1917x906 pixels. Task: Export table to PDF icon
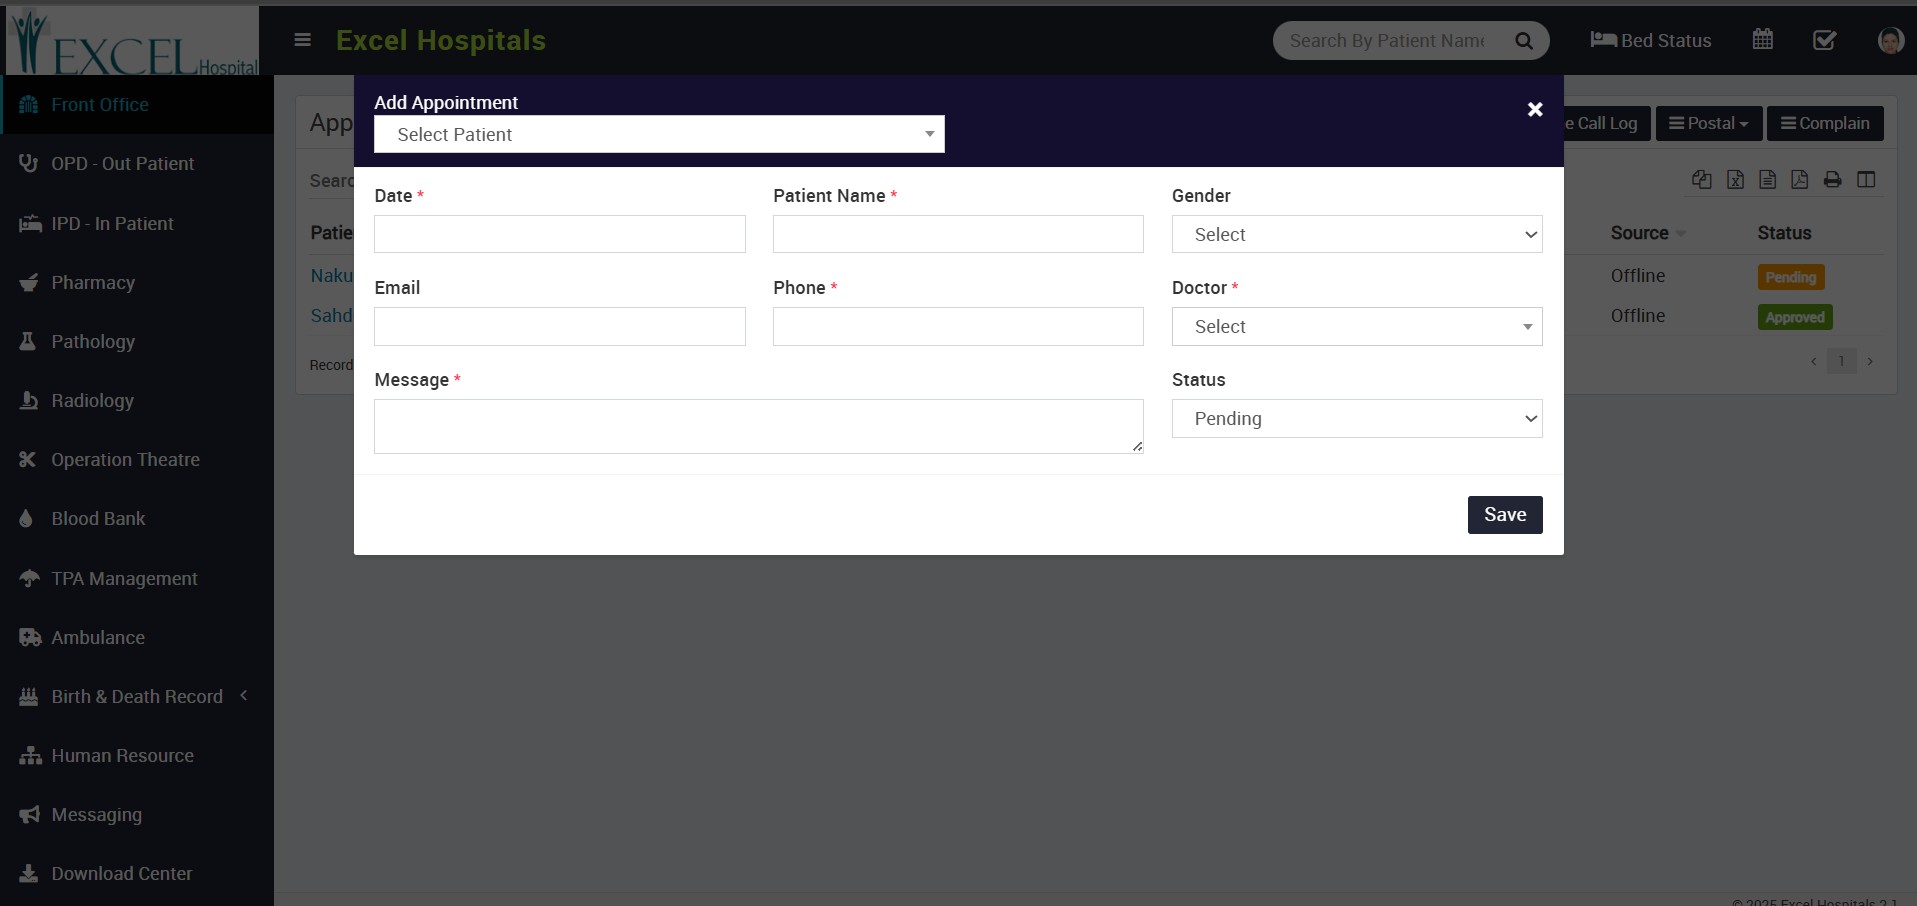[x=1800, y=179]
